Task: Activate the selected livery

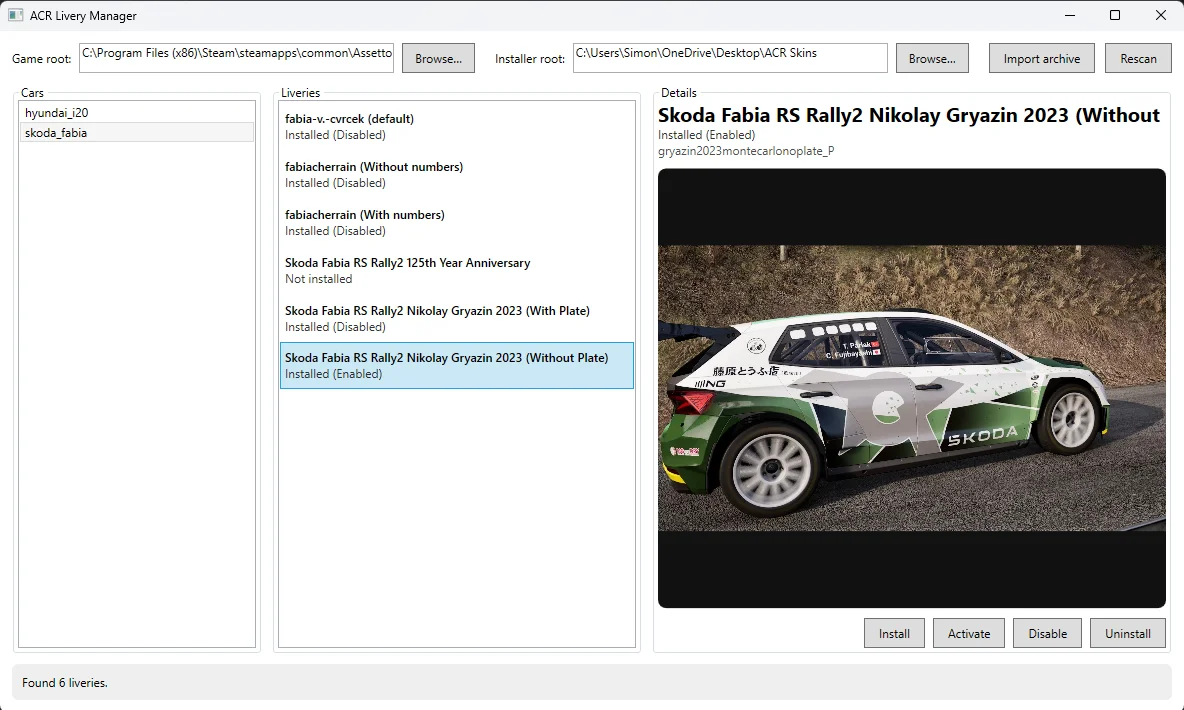Action: coord(969,633)
